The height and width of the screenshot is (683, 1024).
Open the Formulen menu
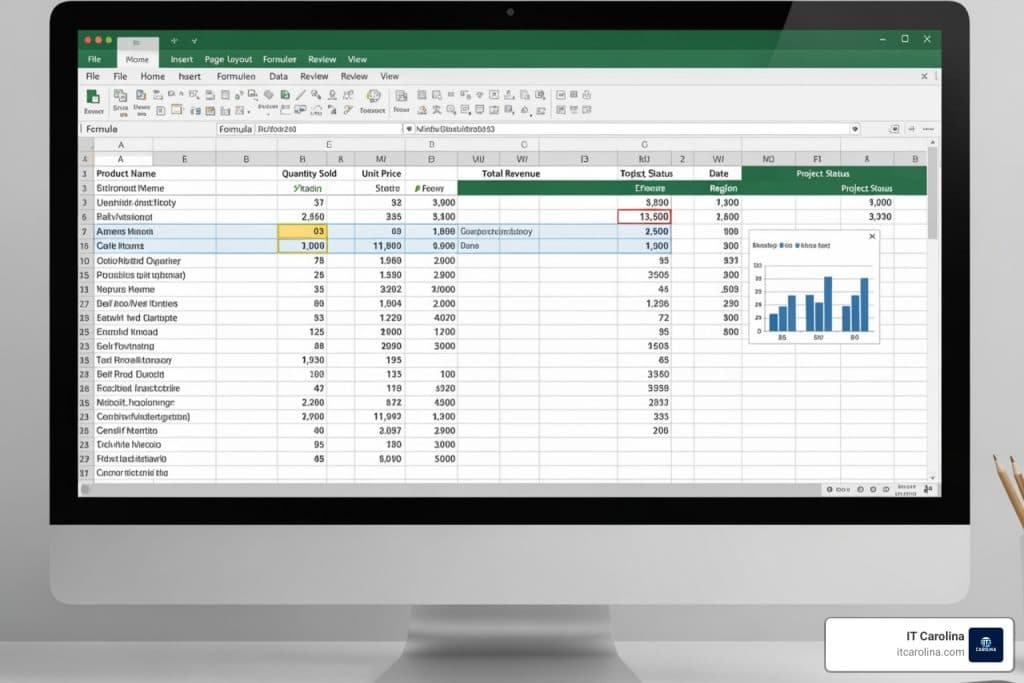(x=236, y=76)
